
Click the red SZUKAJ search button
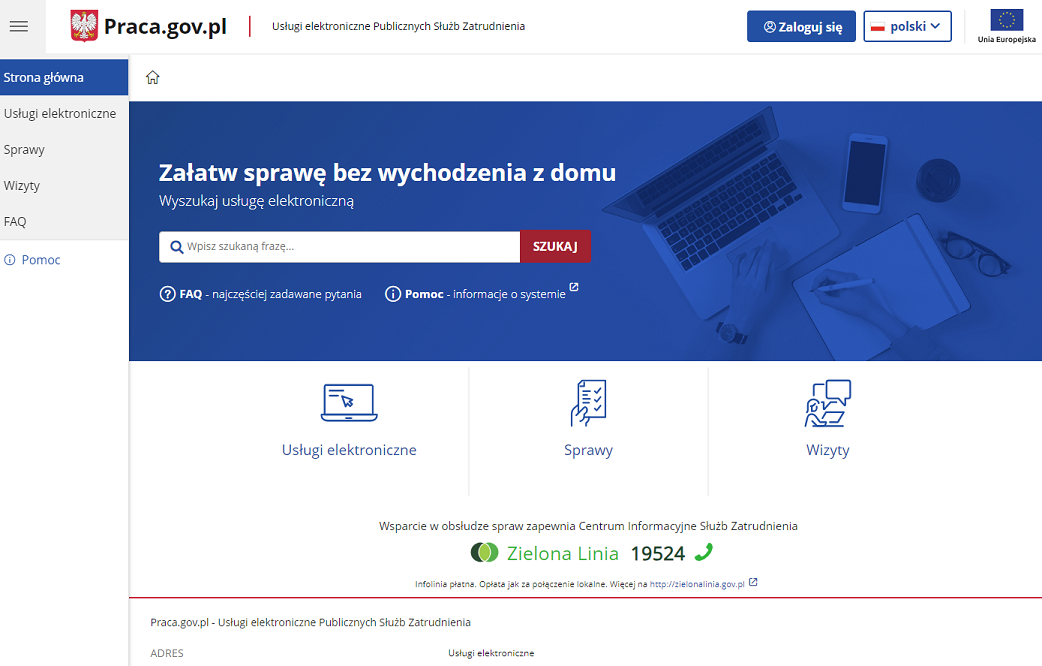point(556,247)
